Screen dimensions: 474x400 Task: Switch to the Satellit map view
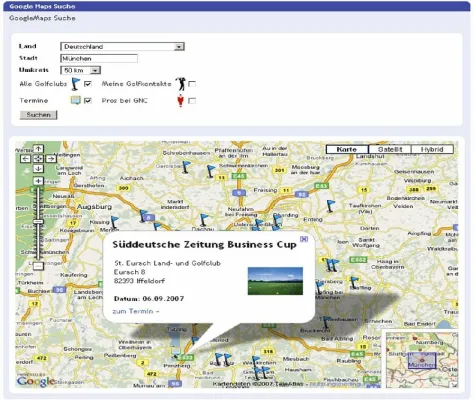point(390,149)
